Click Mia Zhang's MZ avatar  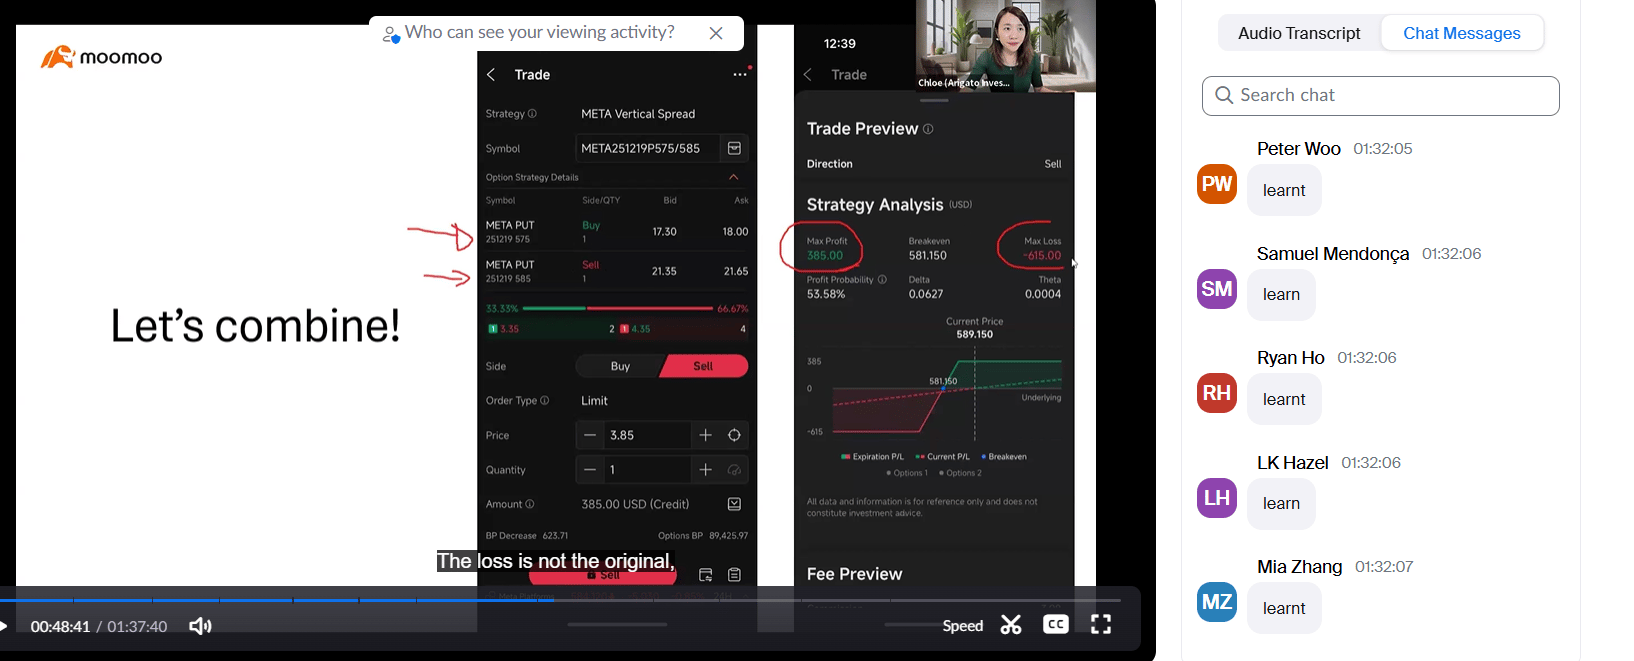click(x=1217, y=602)
